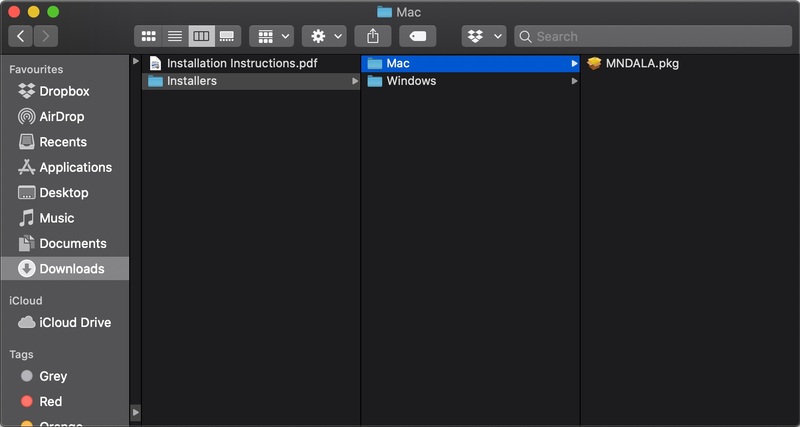Screen dimensions: 800x427
Task: Click the Share toolbar button
Action: click(x=373, y=36)
